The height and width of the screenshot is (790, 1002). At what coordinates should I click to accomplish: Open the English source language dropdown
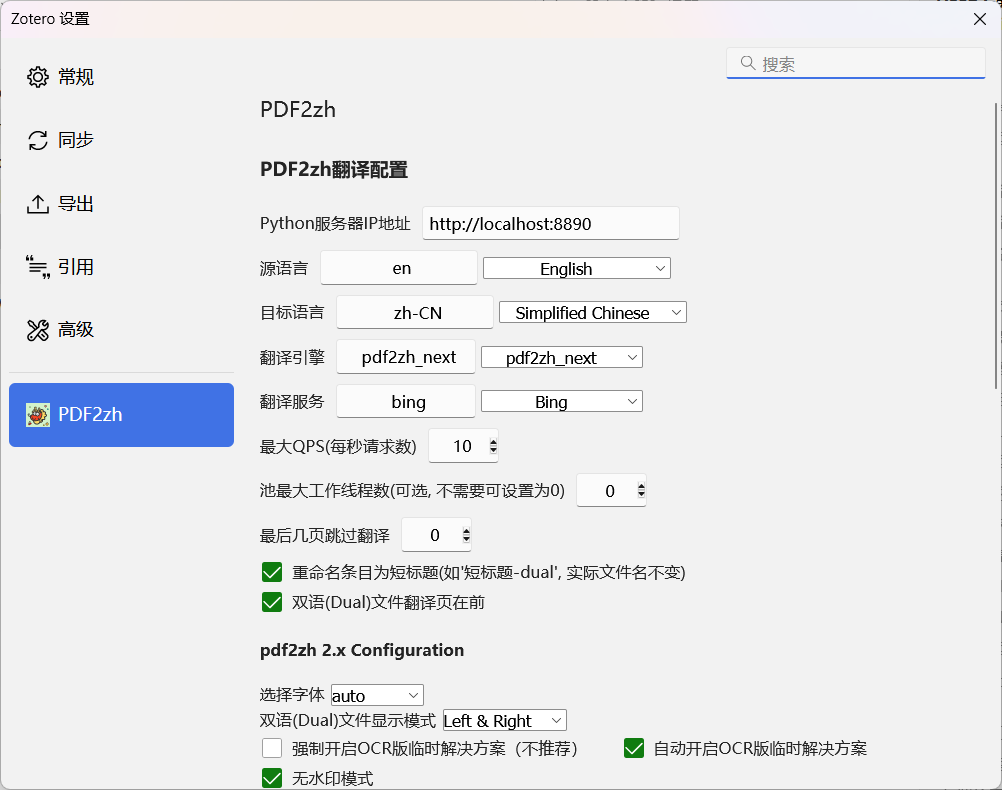(576, 268)
